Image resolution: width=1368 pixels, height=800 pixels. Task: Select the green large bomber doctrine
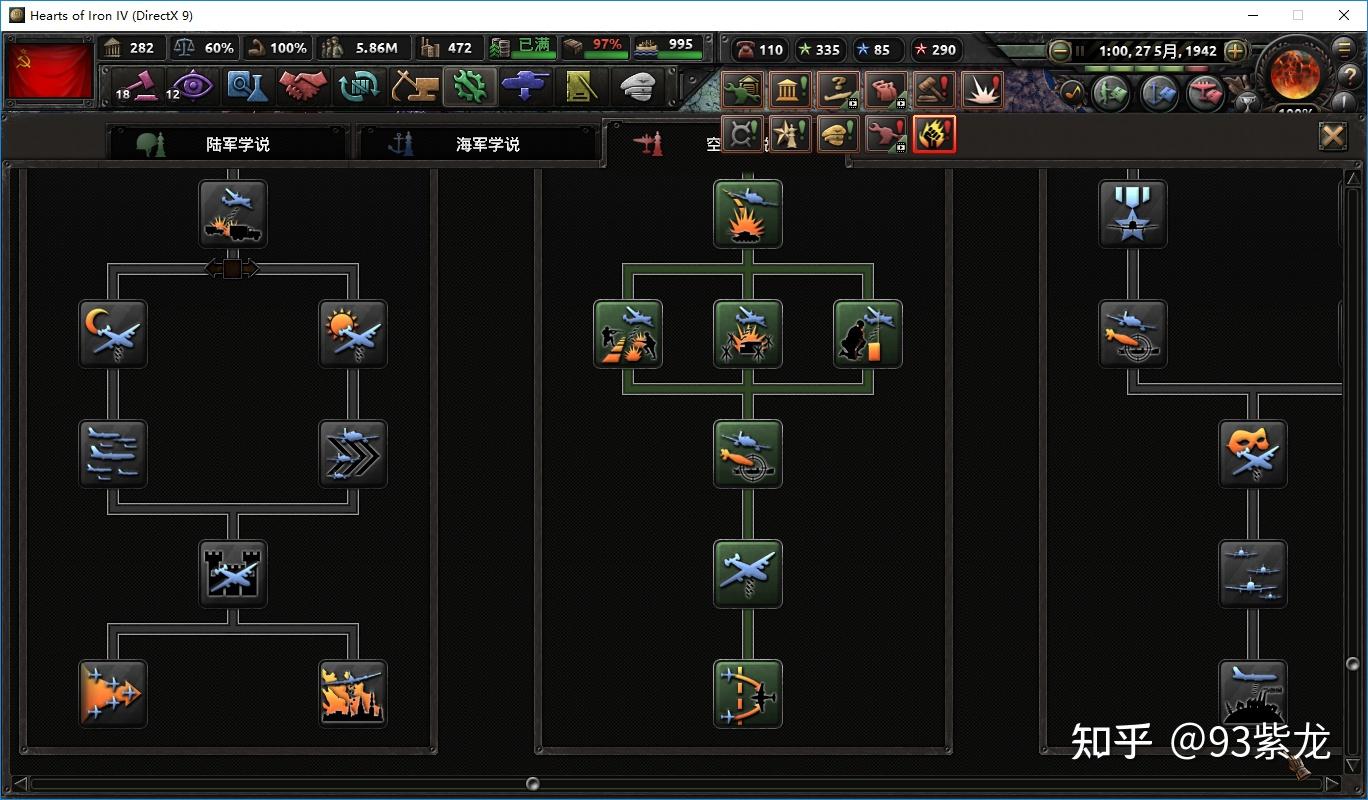[x=748, y=574]
